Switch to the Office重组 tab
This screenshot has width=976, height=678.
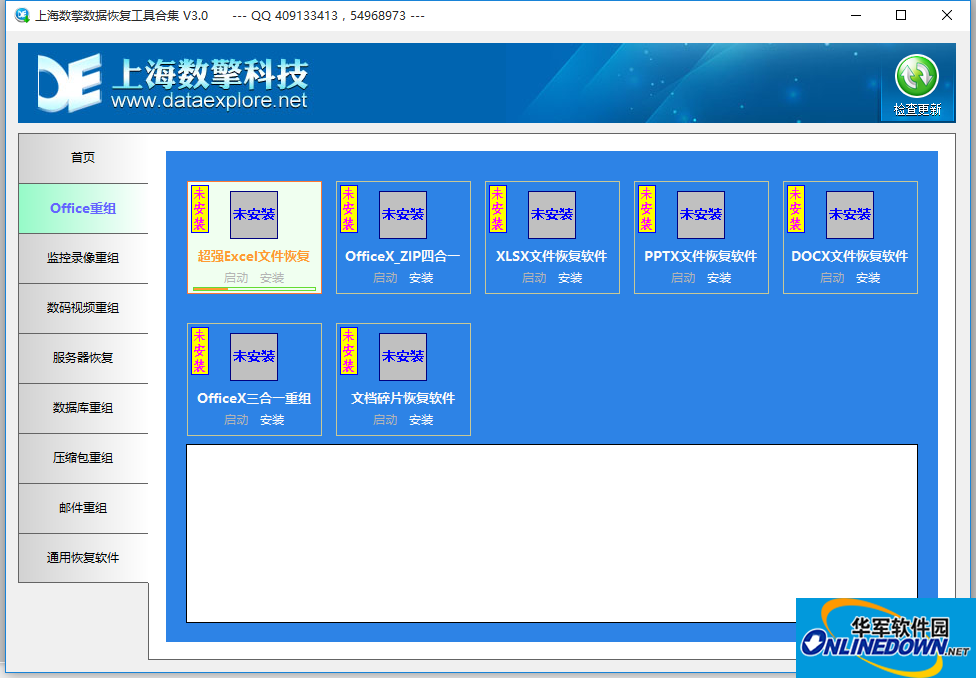click(83, 209)
